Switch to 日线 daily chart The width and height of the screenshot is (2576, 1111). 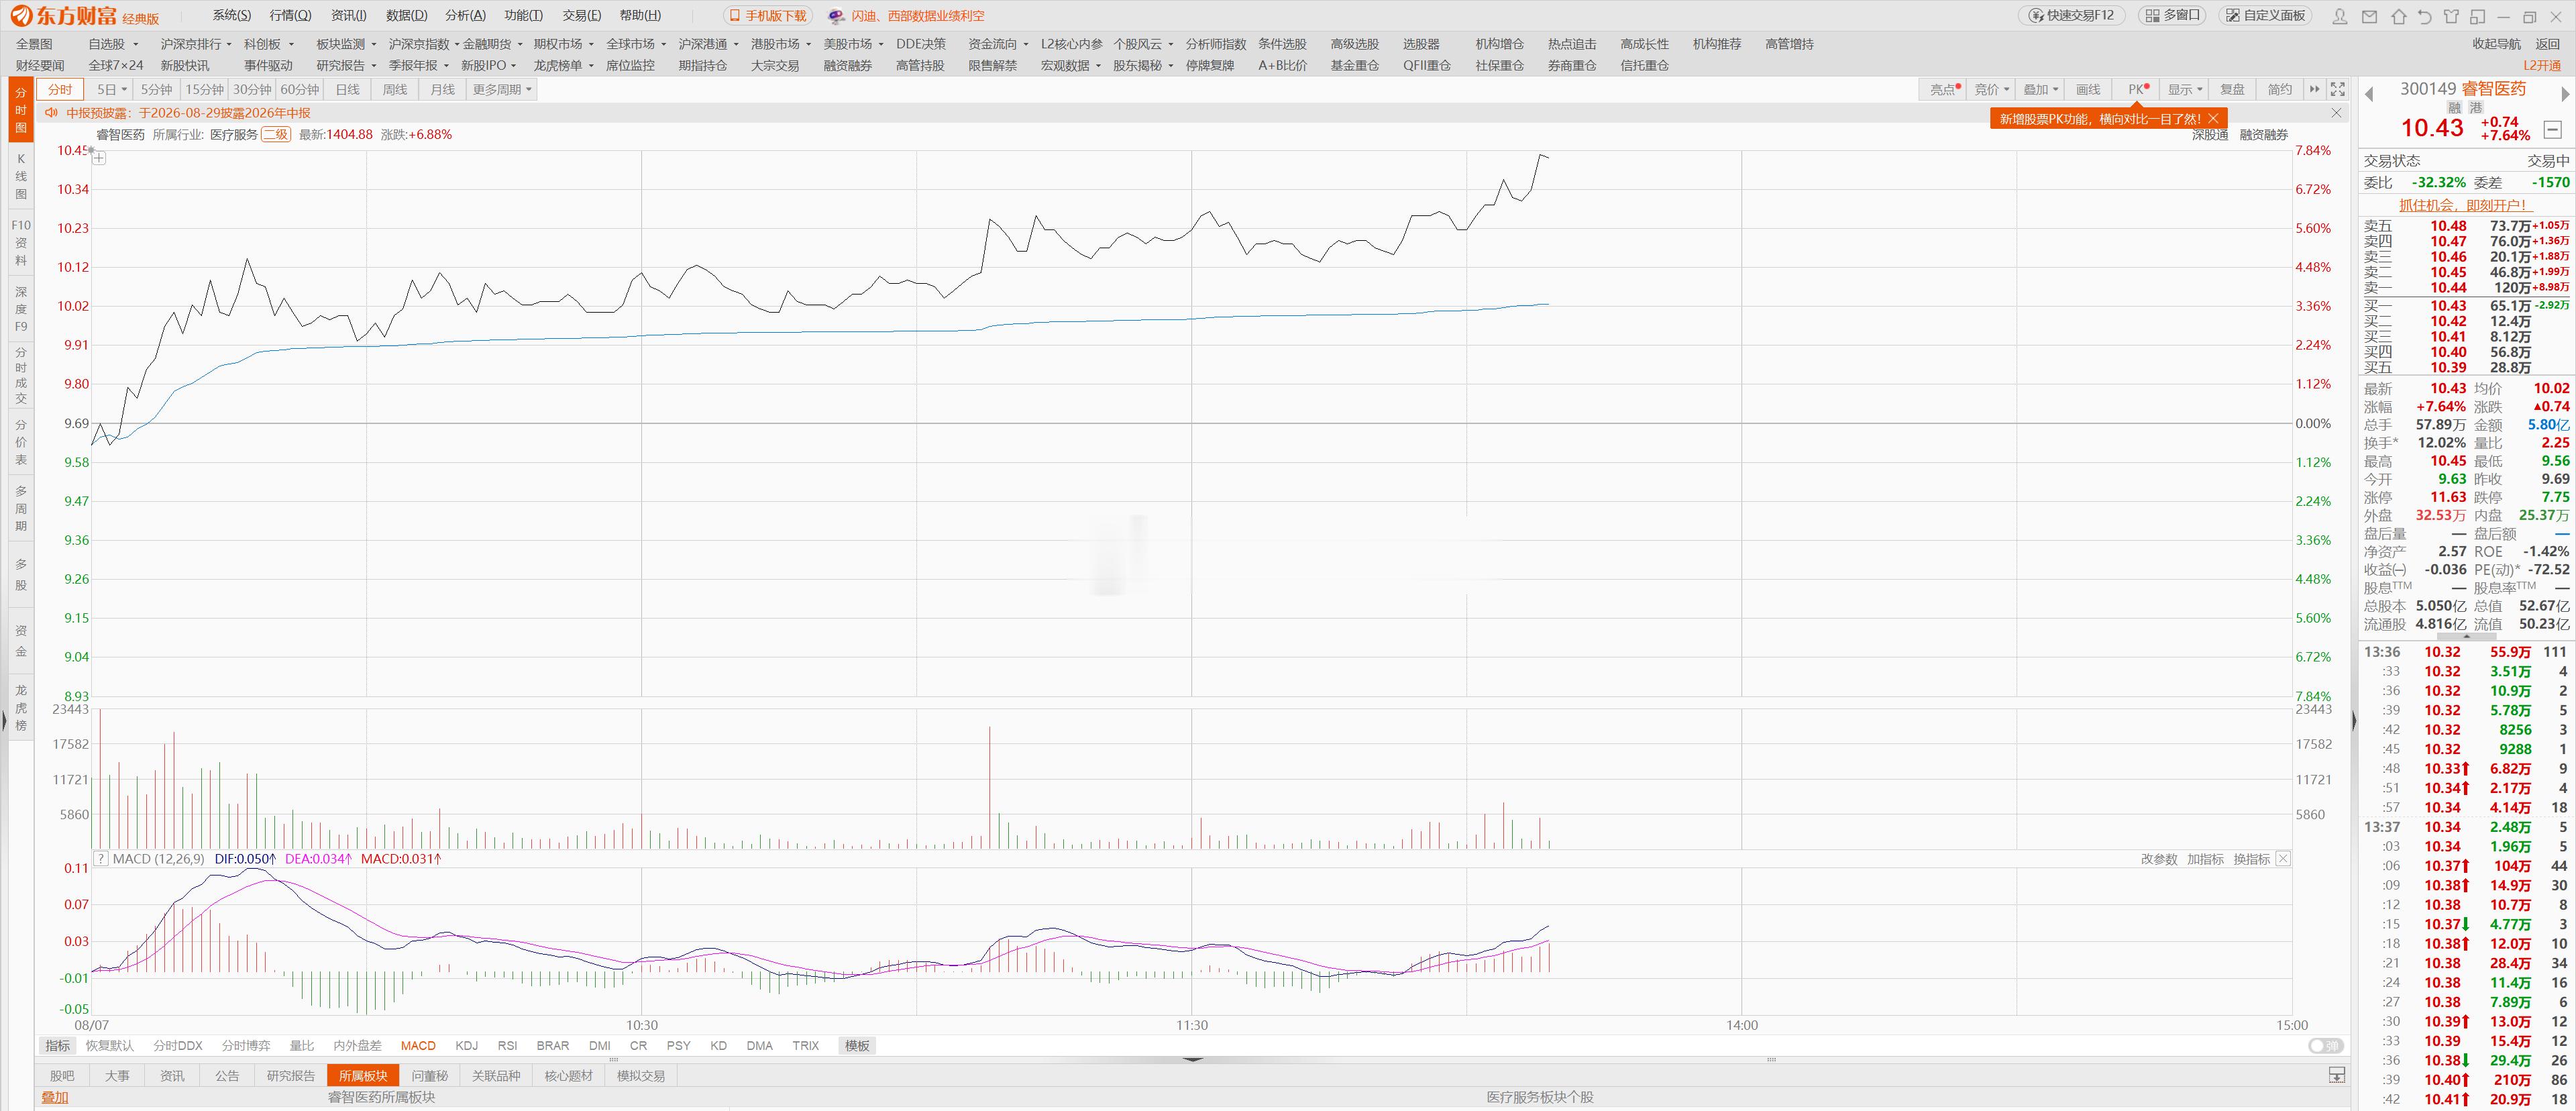coord(347,89)
